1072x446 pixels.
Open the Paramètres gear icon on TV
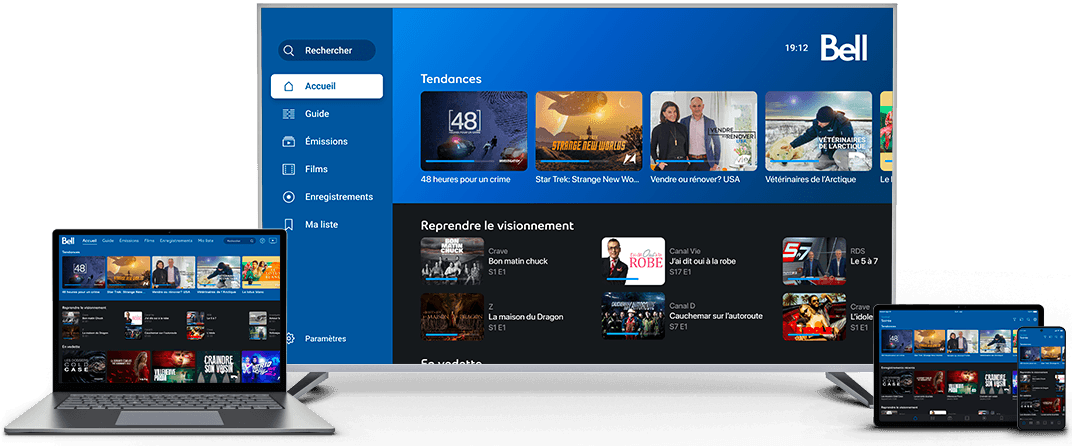click(290, 339)
